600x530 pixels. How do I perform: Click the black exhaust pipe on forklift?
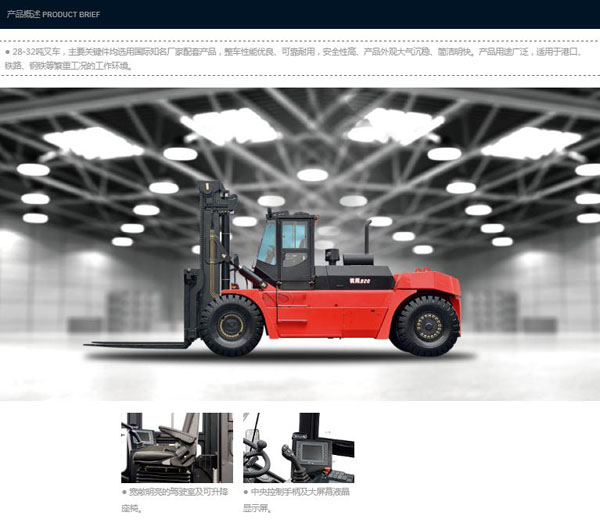[367, 237]
